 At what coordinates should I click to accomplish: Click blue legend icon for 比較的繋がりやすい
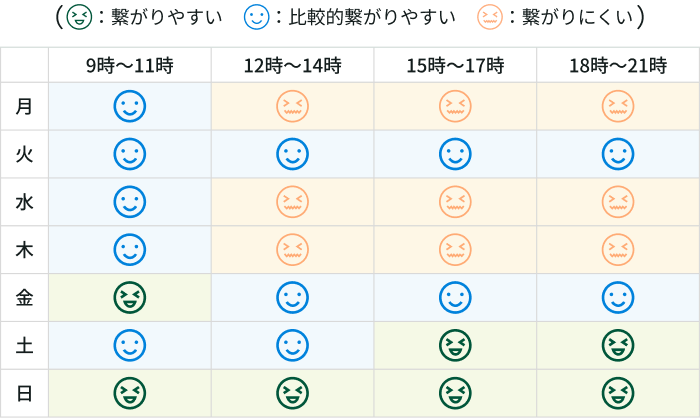[258, 17]
